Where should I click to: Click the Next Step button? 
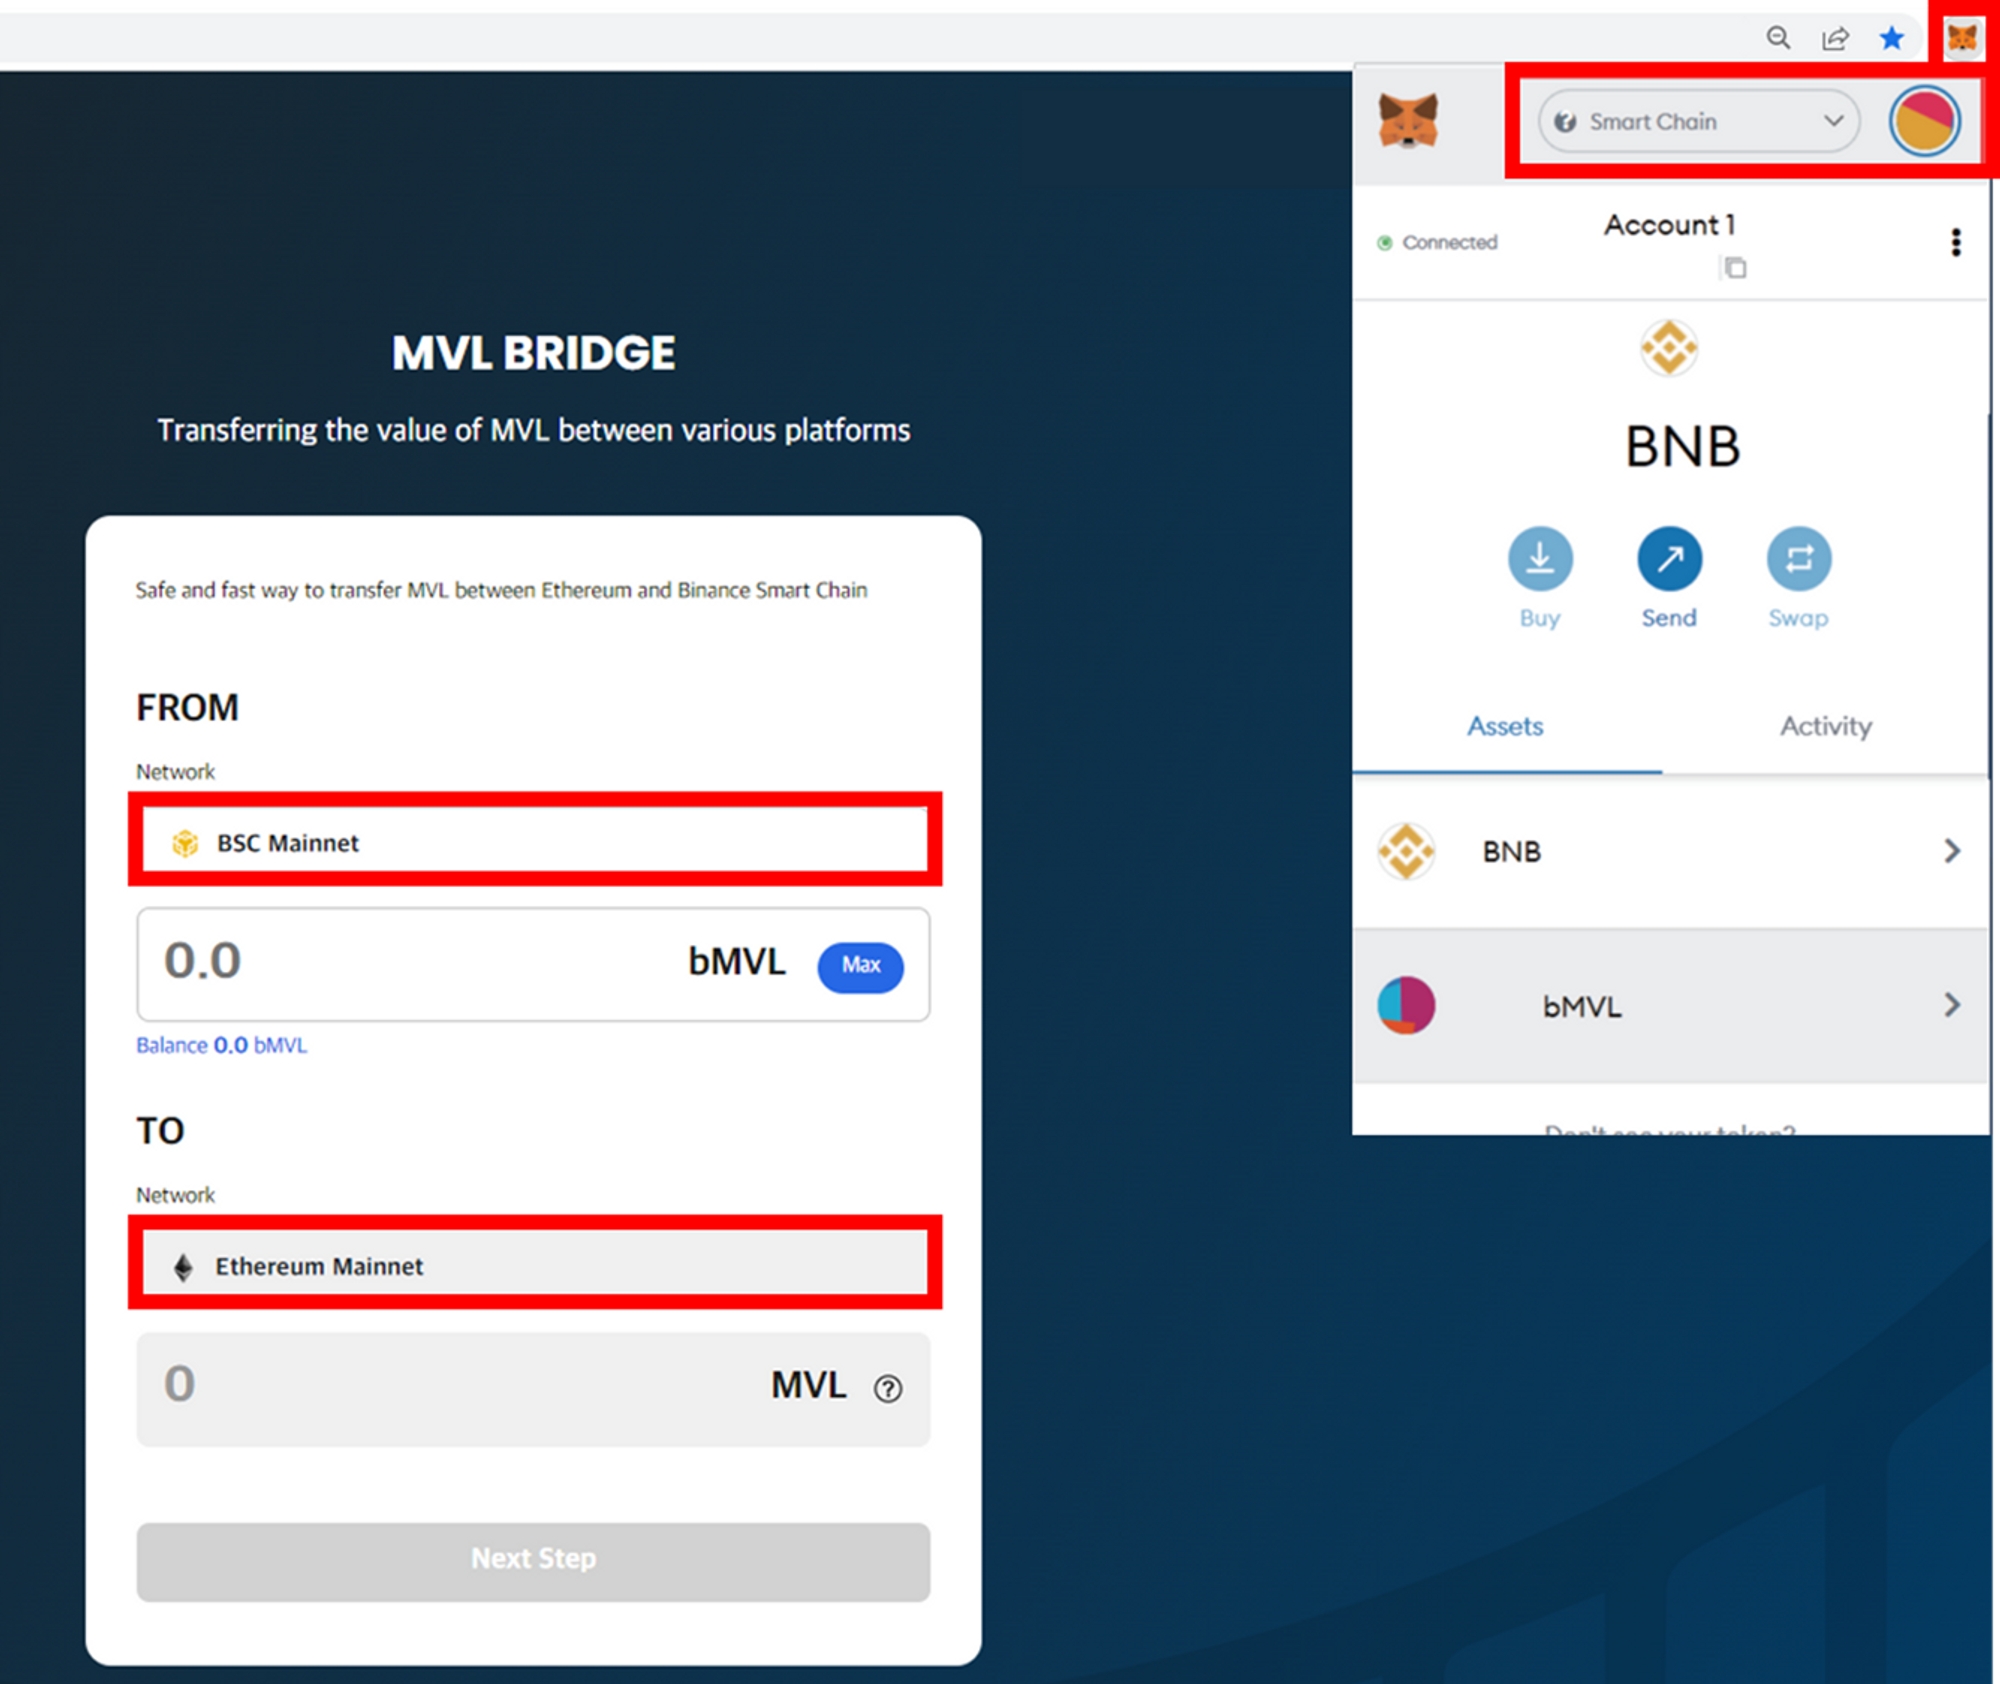coord(533,1560)
